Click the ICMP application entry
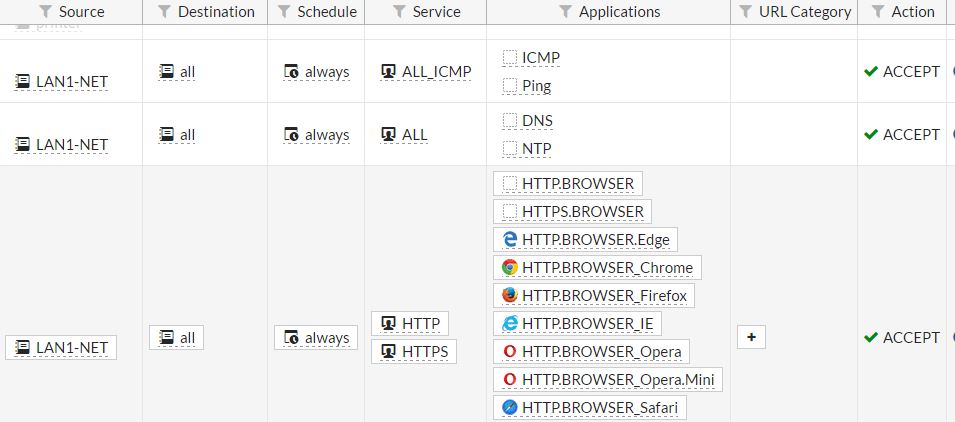Image resolution: width=955 pixels, height=422 pixels. point(540,58)
